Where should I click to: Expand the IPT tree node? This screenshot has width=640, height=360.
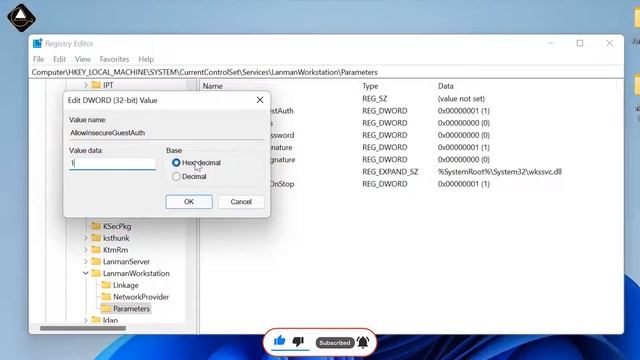[86, 85]
